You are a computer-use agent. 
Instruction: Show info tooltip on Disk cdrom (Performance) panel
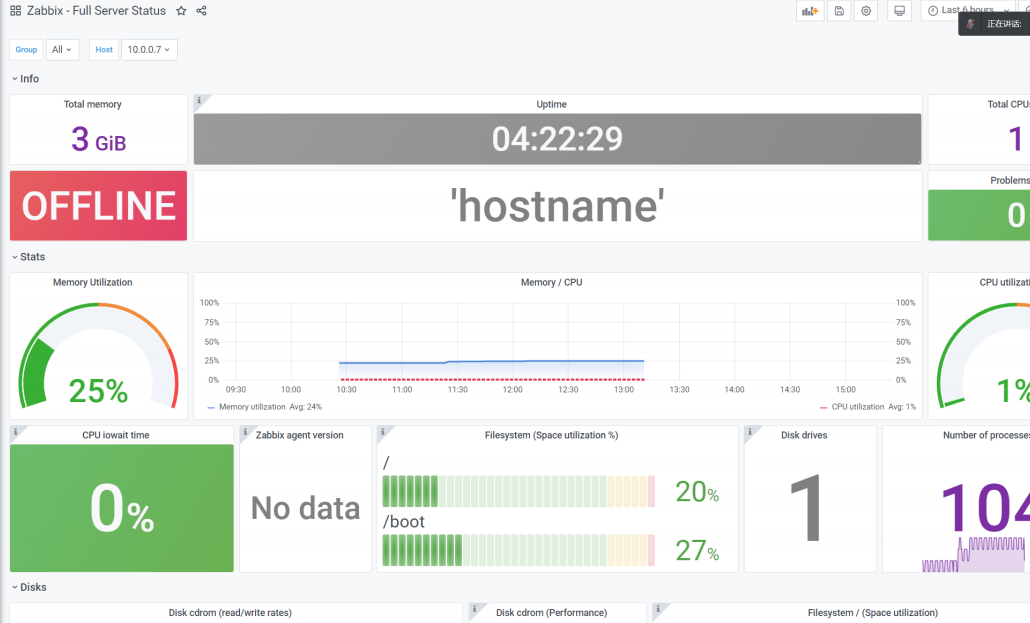[x=474, y=609]
